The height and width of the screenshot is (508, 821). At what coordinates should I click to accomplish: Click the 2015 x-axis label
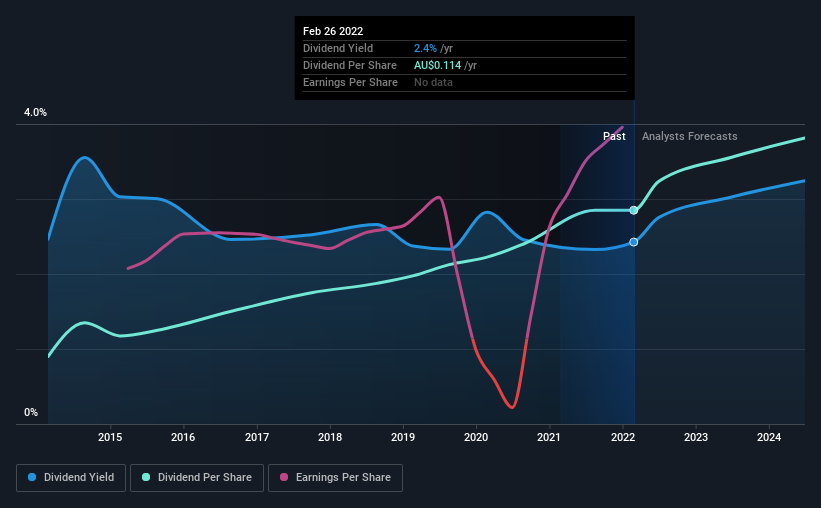pyautogui.click(x=110, y=437)
